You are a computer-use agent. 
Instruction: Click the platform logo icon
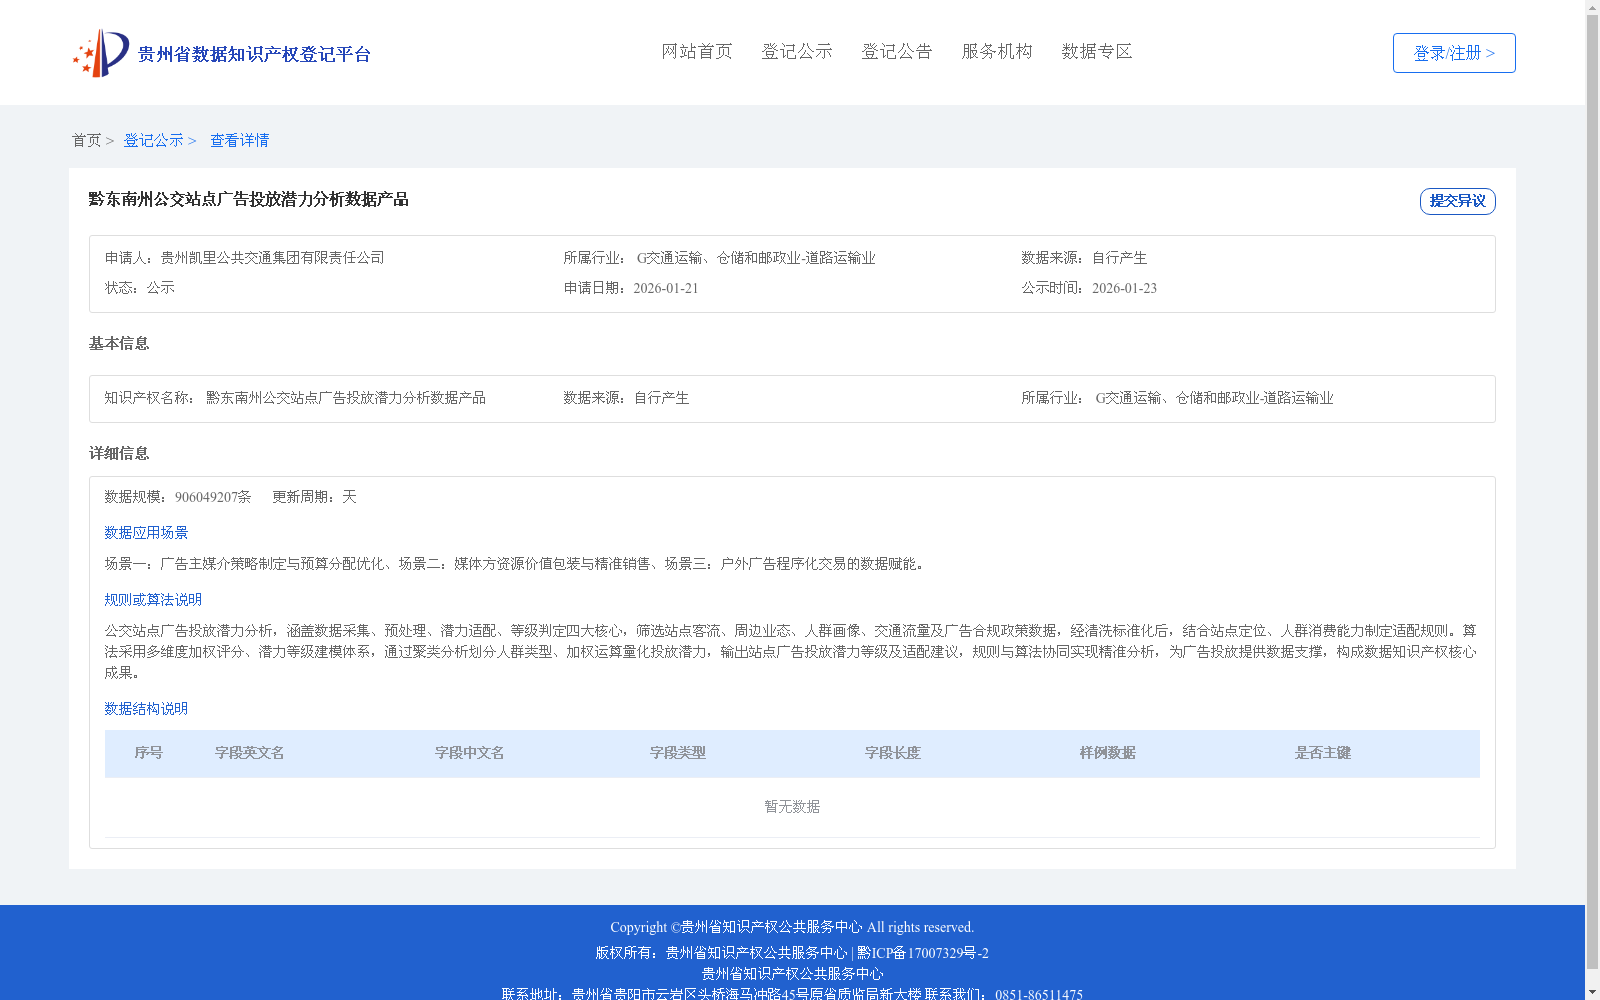[x=101, y=53]
